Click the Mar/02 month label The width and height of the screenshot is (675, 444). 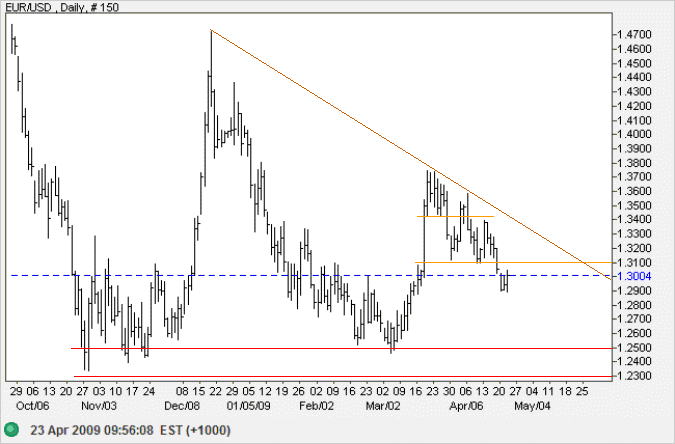[x=383, y=406]
